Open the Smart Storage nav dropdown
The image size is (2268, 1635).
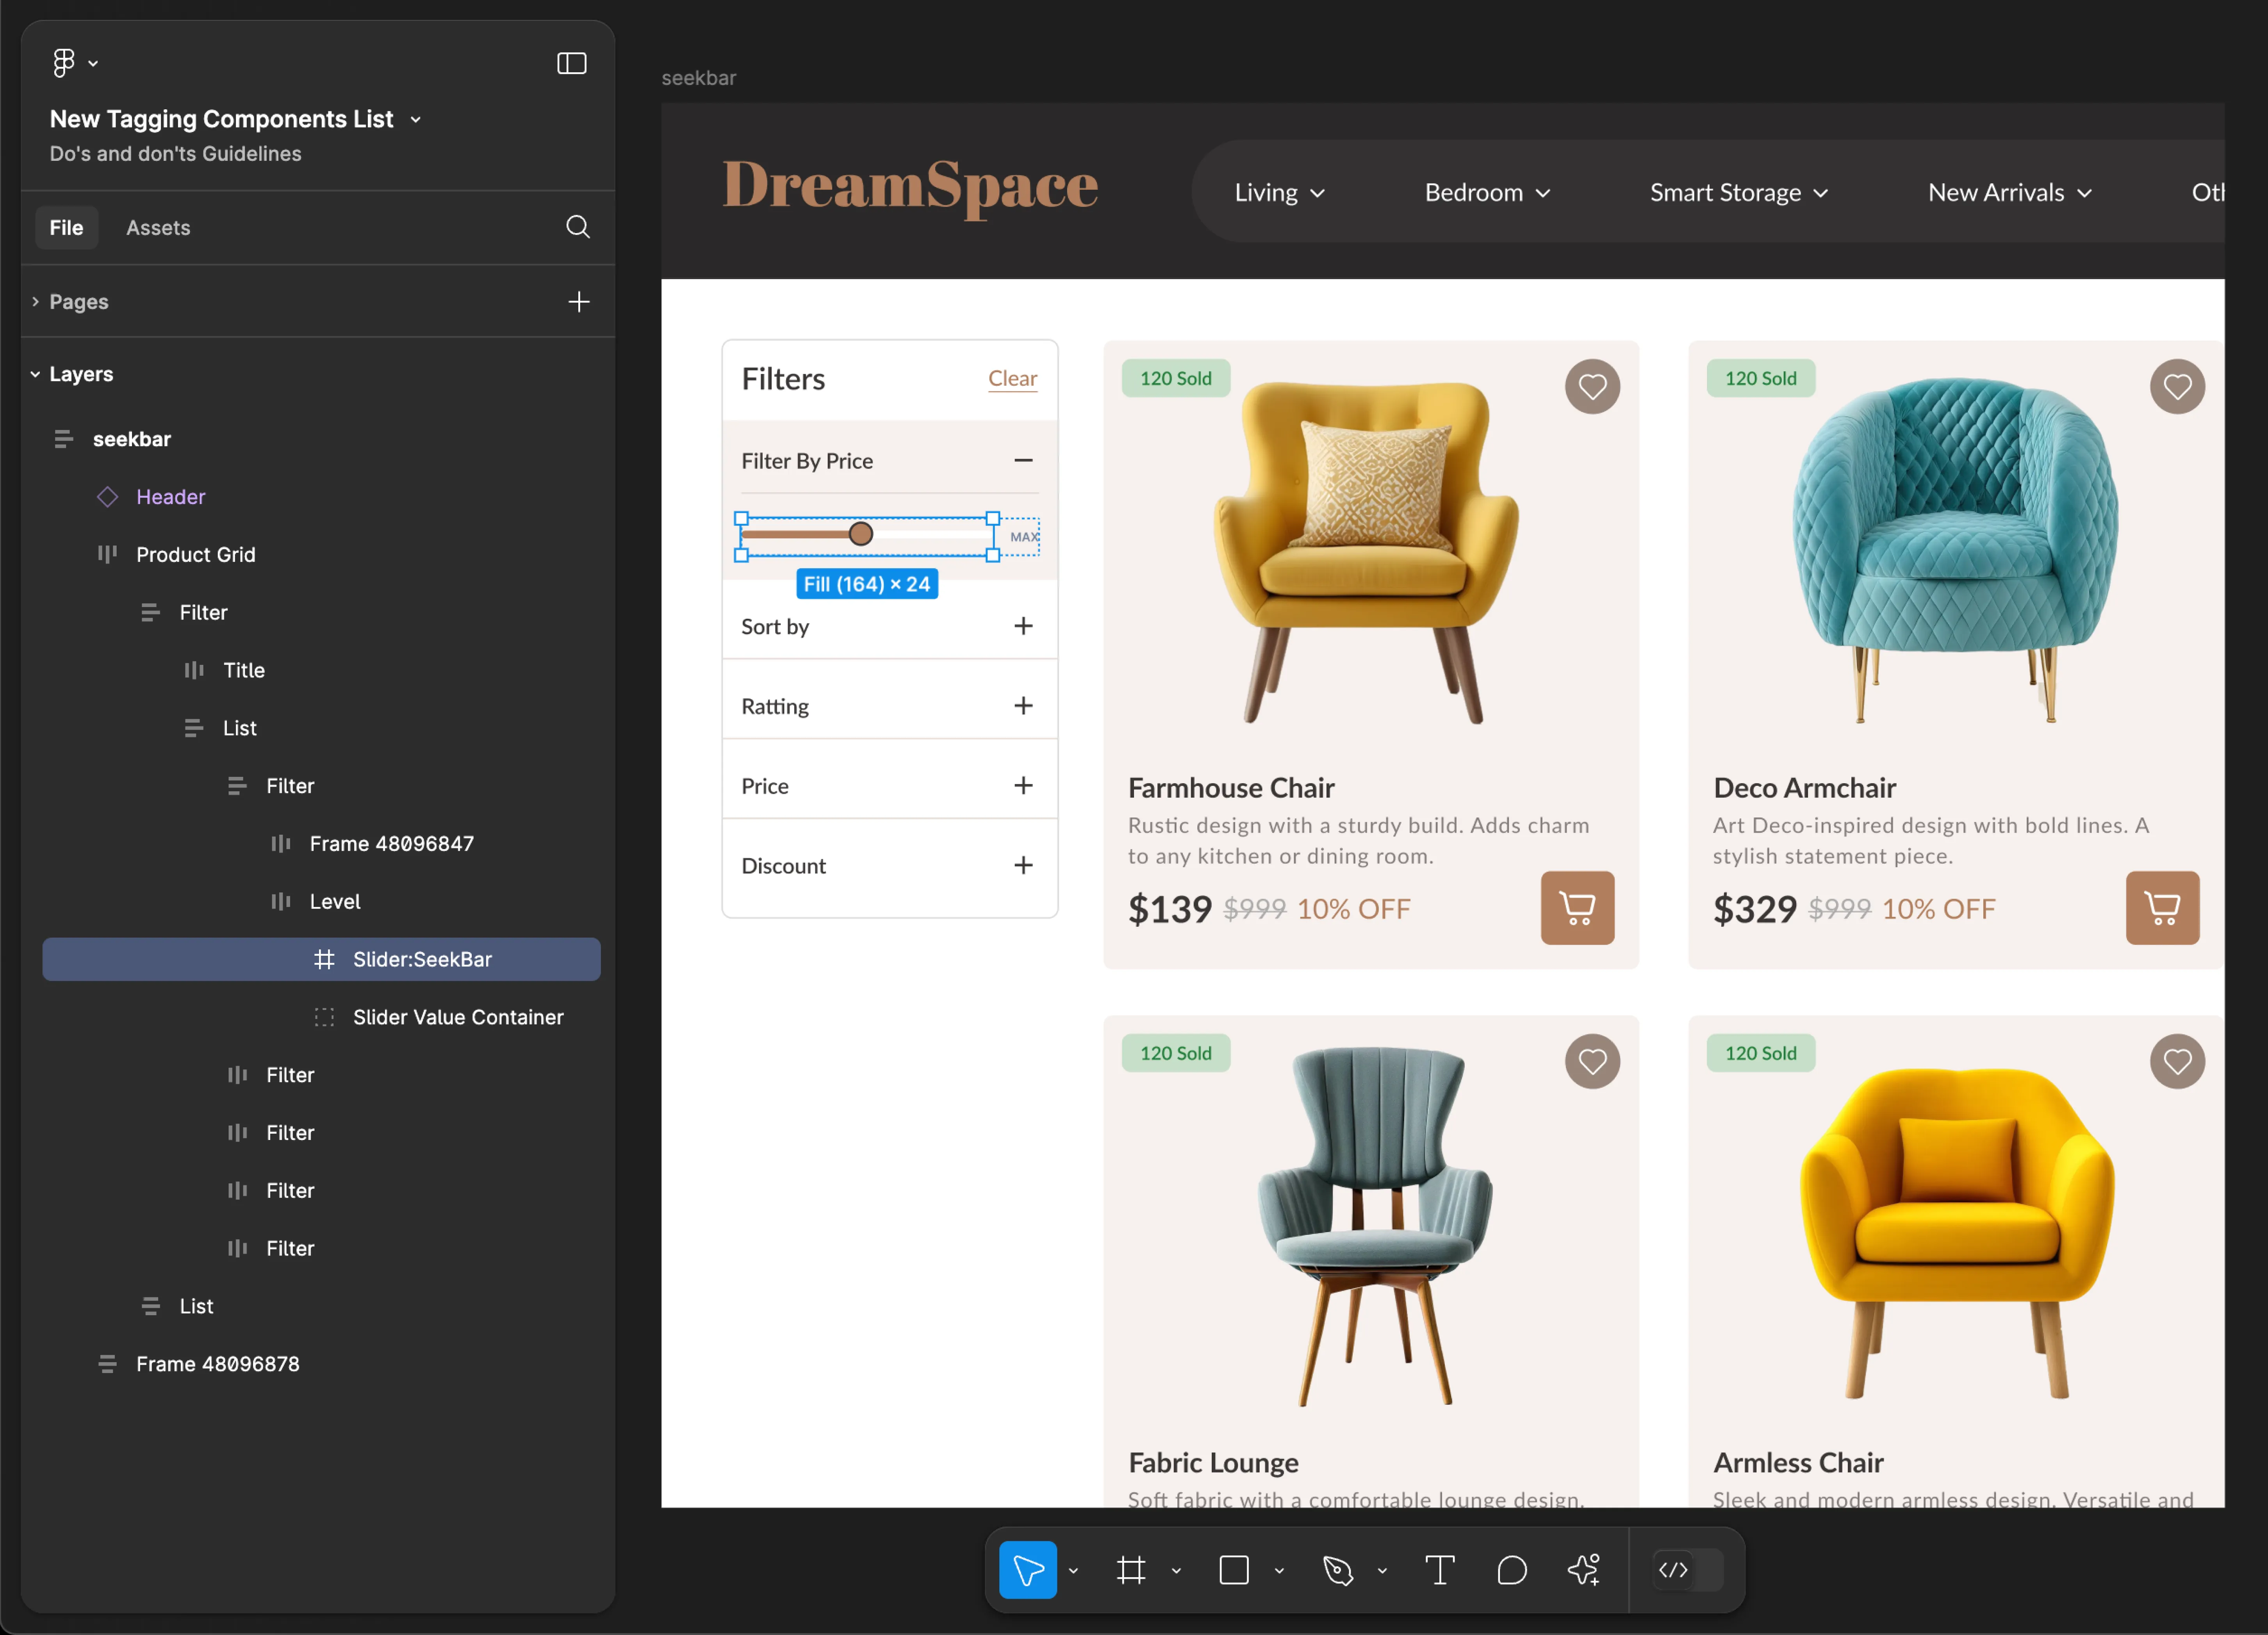coord(1739,192)
